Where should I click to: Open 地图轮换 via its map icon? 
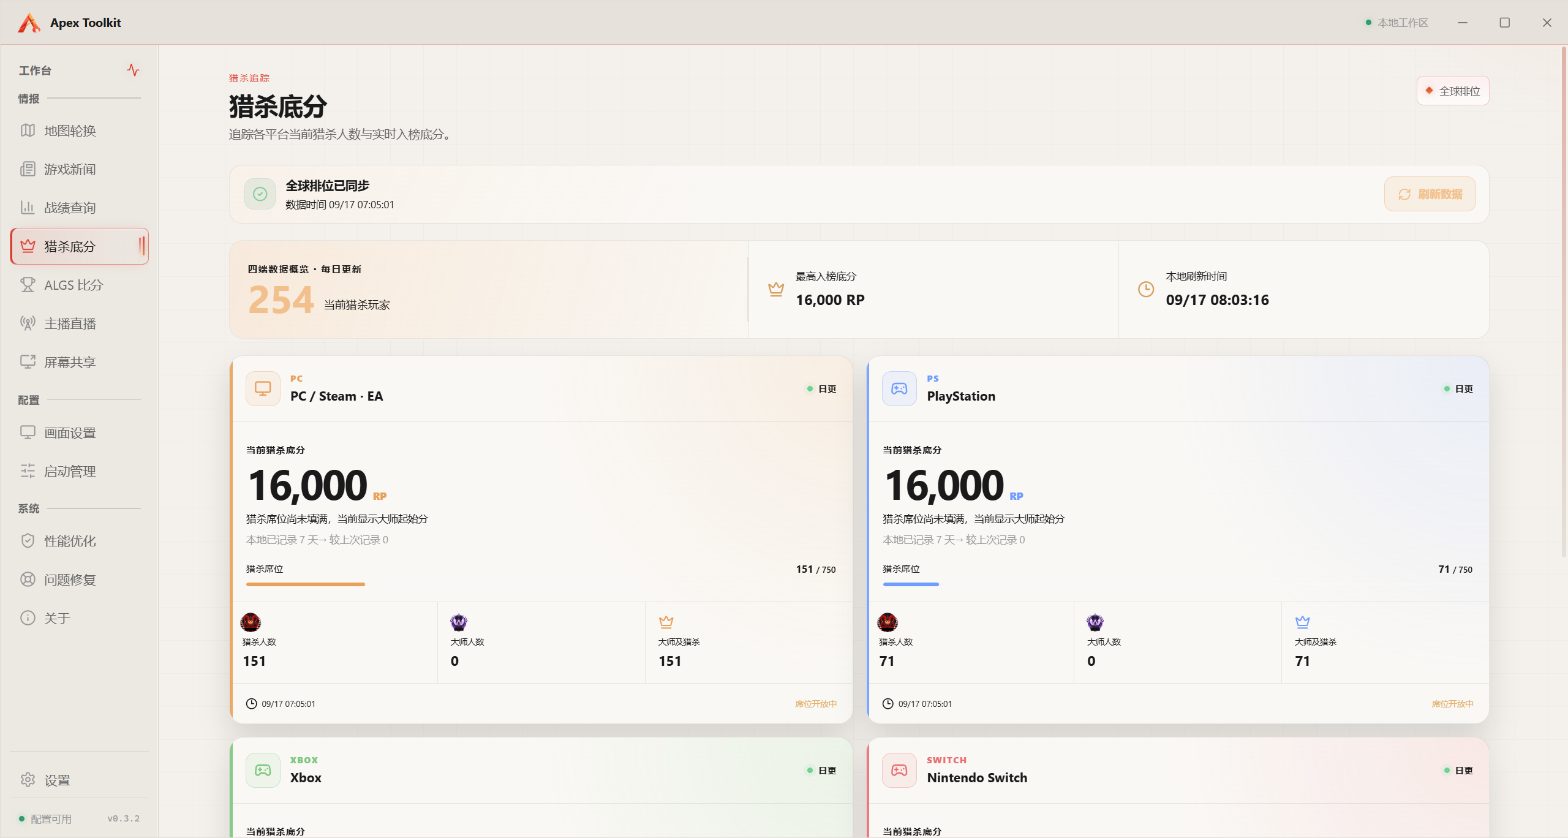pyautogui.click(x=28, y=131)
